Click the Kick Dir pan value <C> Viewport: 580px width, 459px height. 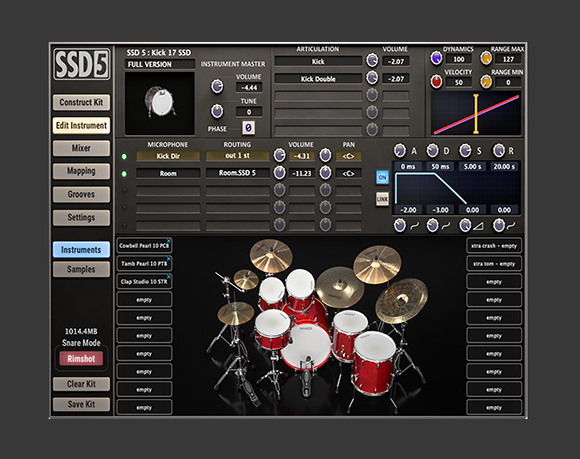(x=348, y=156)
